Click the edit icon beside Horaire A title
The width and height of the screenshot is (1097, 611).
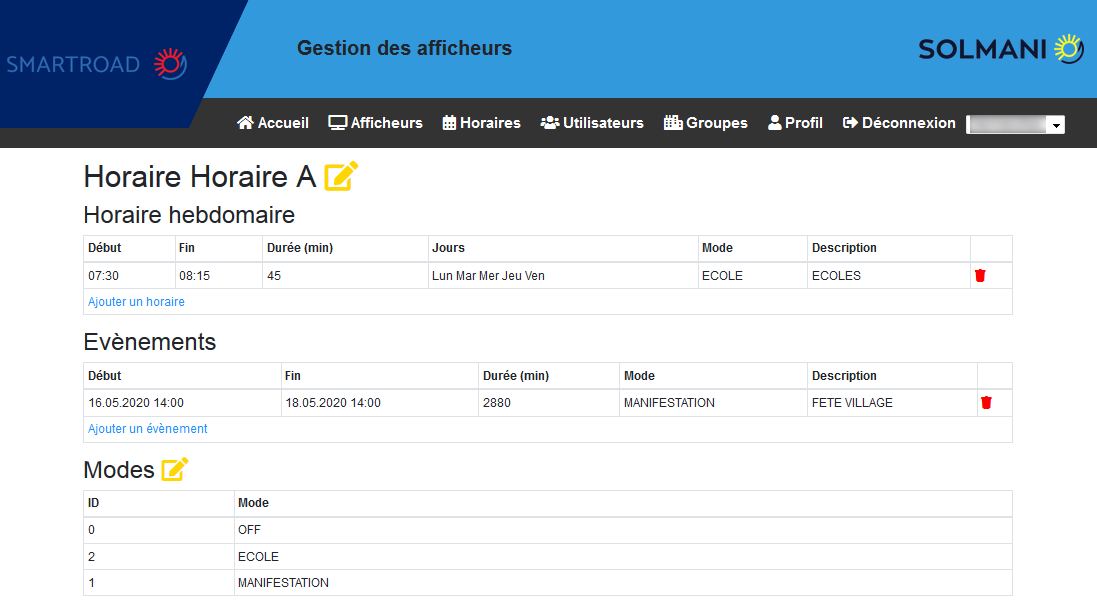click(341, 177)
